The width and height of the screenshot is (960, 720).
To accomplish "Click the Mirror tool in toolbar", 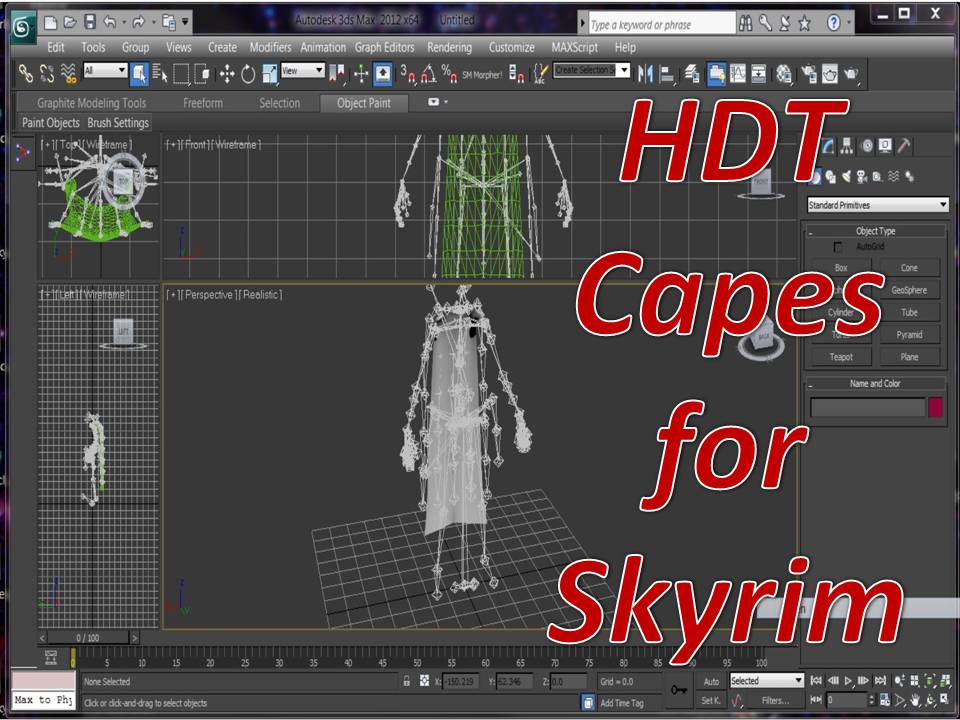I will (645, 73).
